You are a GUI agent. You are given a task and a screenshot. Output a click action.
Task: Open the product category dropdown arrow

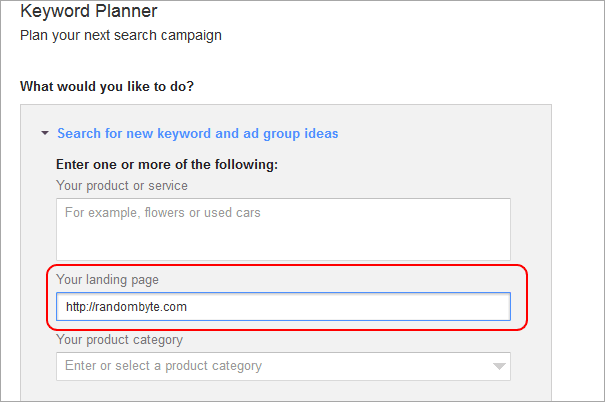pyautogui.click(x=499, y=366)
